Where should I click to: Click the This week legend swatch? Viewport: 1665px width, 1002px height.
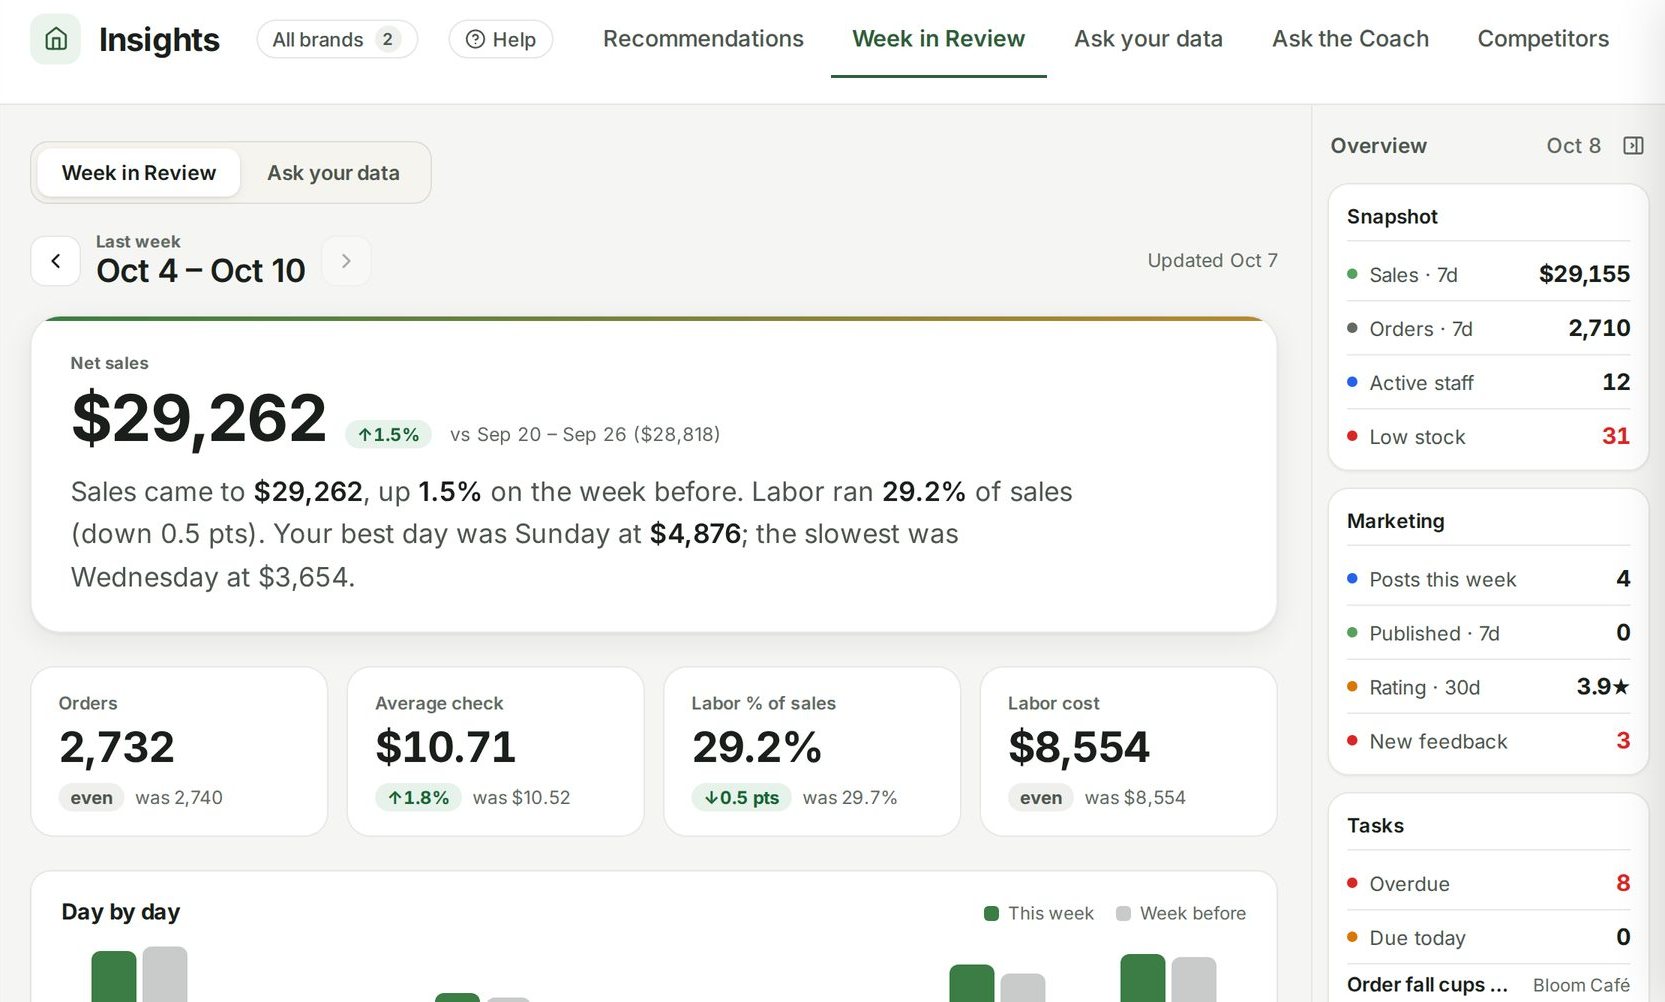pos(992,913)
